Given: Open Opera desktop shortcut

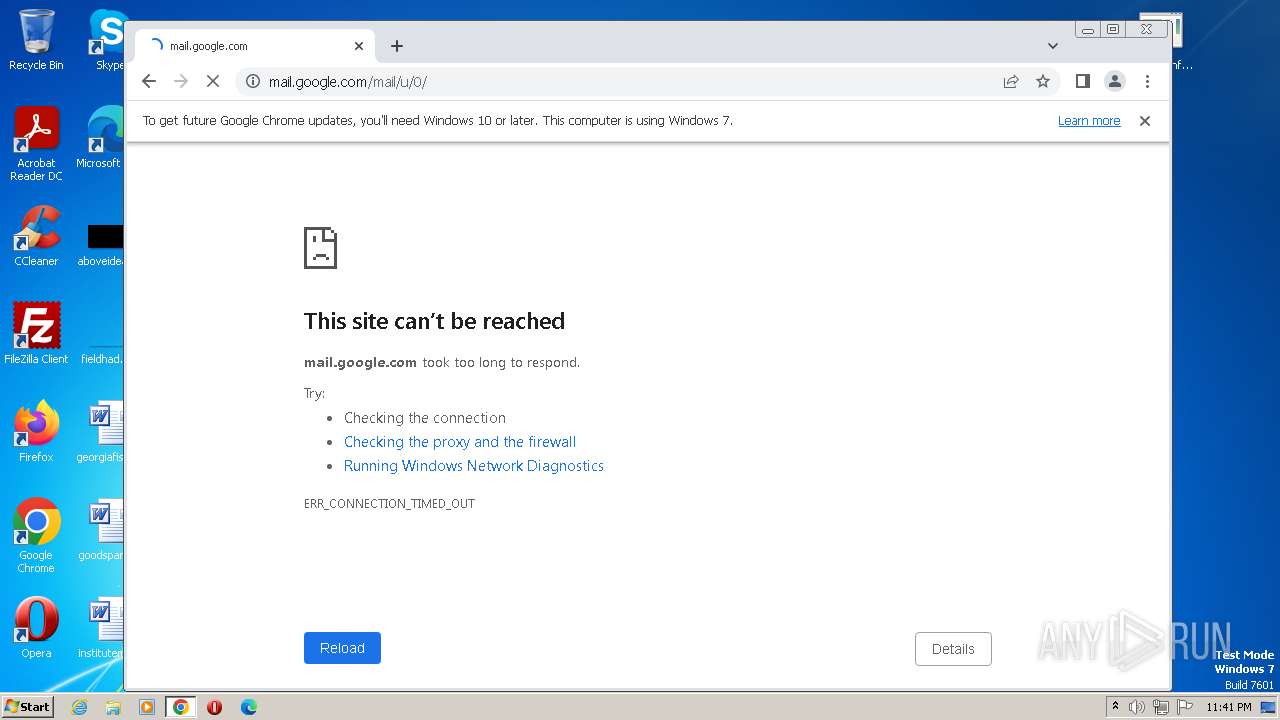Looking at the screenshot, I should (x=36, y=628).
